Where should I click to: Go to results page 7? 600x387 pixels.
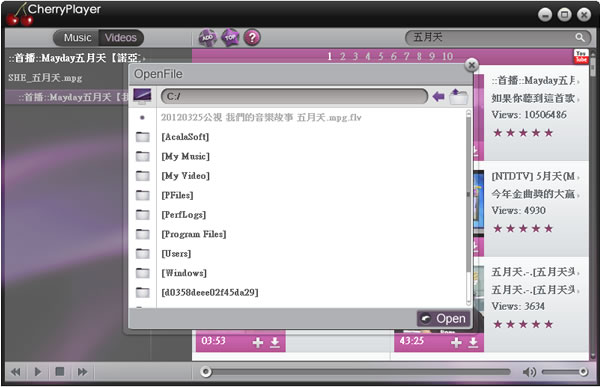point(406,56)
